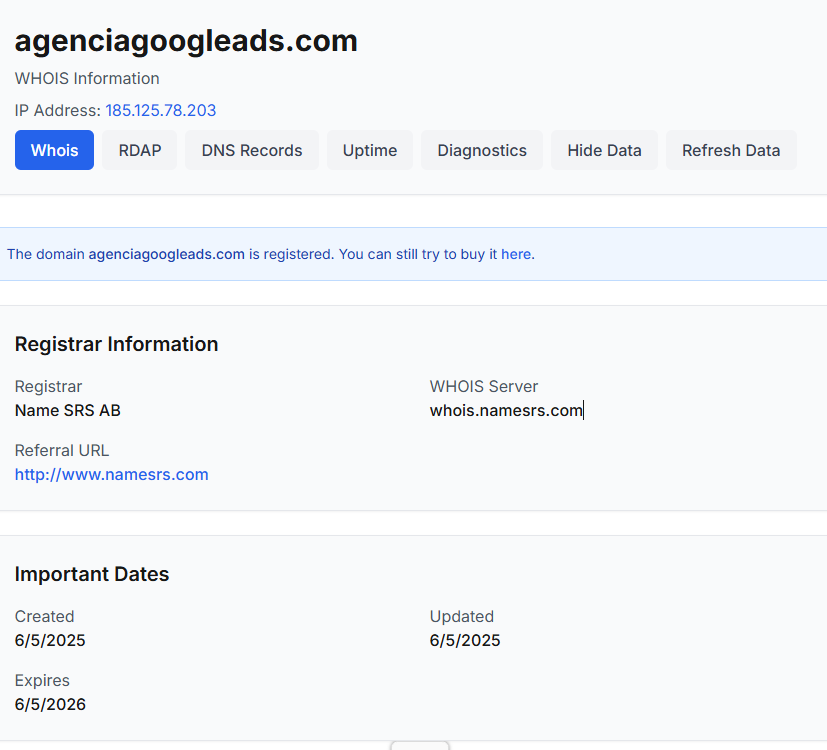Click the Important Dates heading
The width and height of the screenshot is (827, 750).
click(x=92, y=574)
